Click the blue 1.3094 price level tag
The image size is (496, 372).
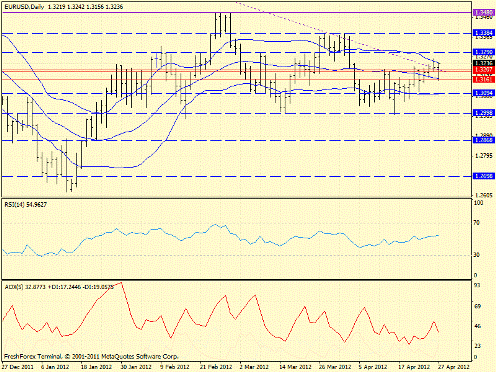pyautogui.click(x=483, y=93)
